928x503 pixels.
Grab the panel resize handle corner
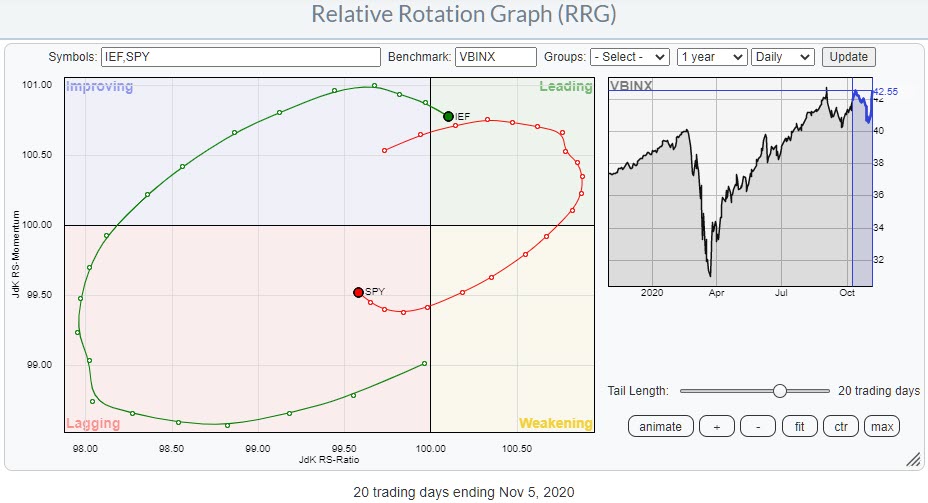coord(912,460)
